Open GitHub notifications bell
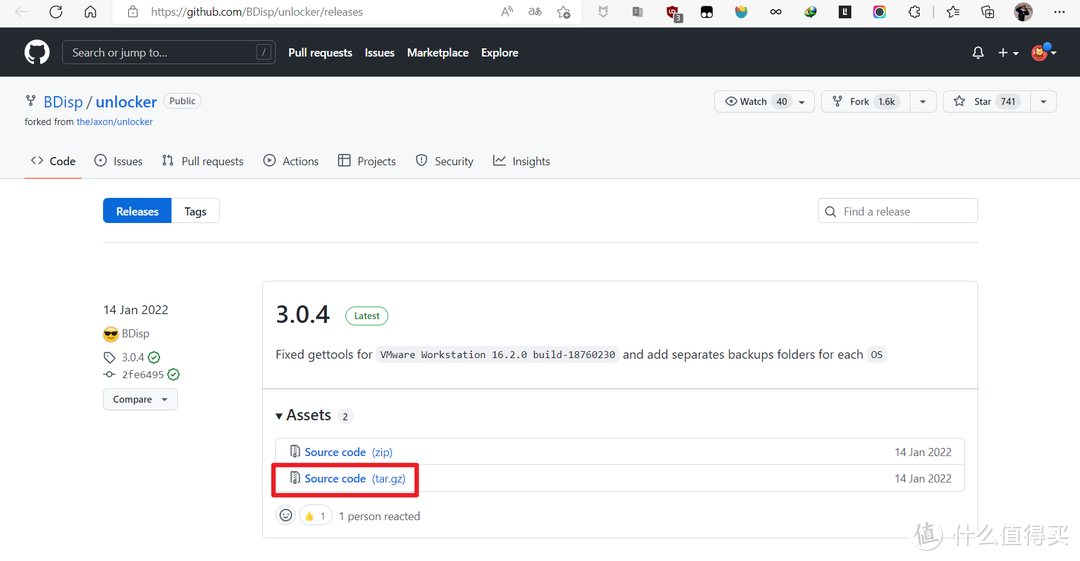Image resolution: width=1080 pixels, height=561 pixels. click(978, 52)
